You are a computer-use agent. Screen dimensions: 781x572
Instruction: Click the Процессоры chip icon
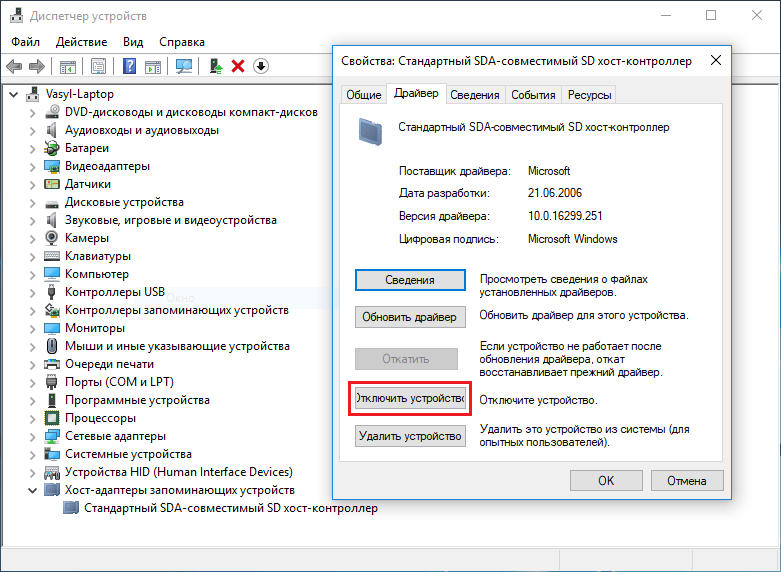tap(52, 418)
